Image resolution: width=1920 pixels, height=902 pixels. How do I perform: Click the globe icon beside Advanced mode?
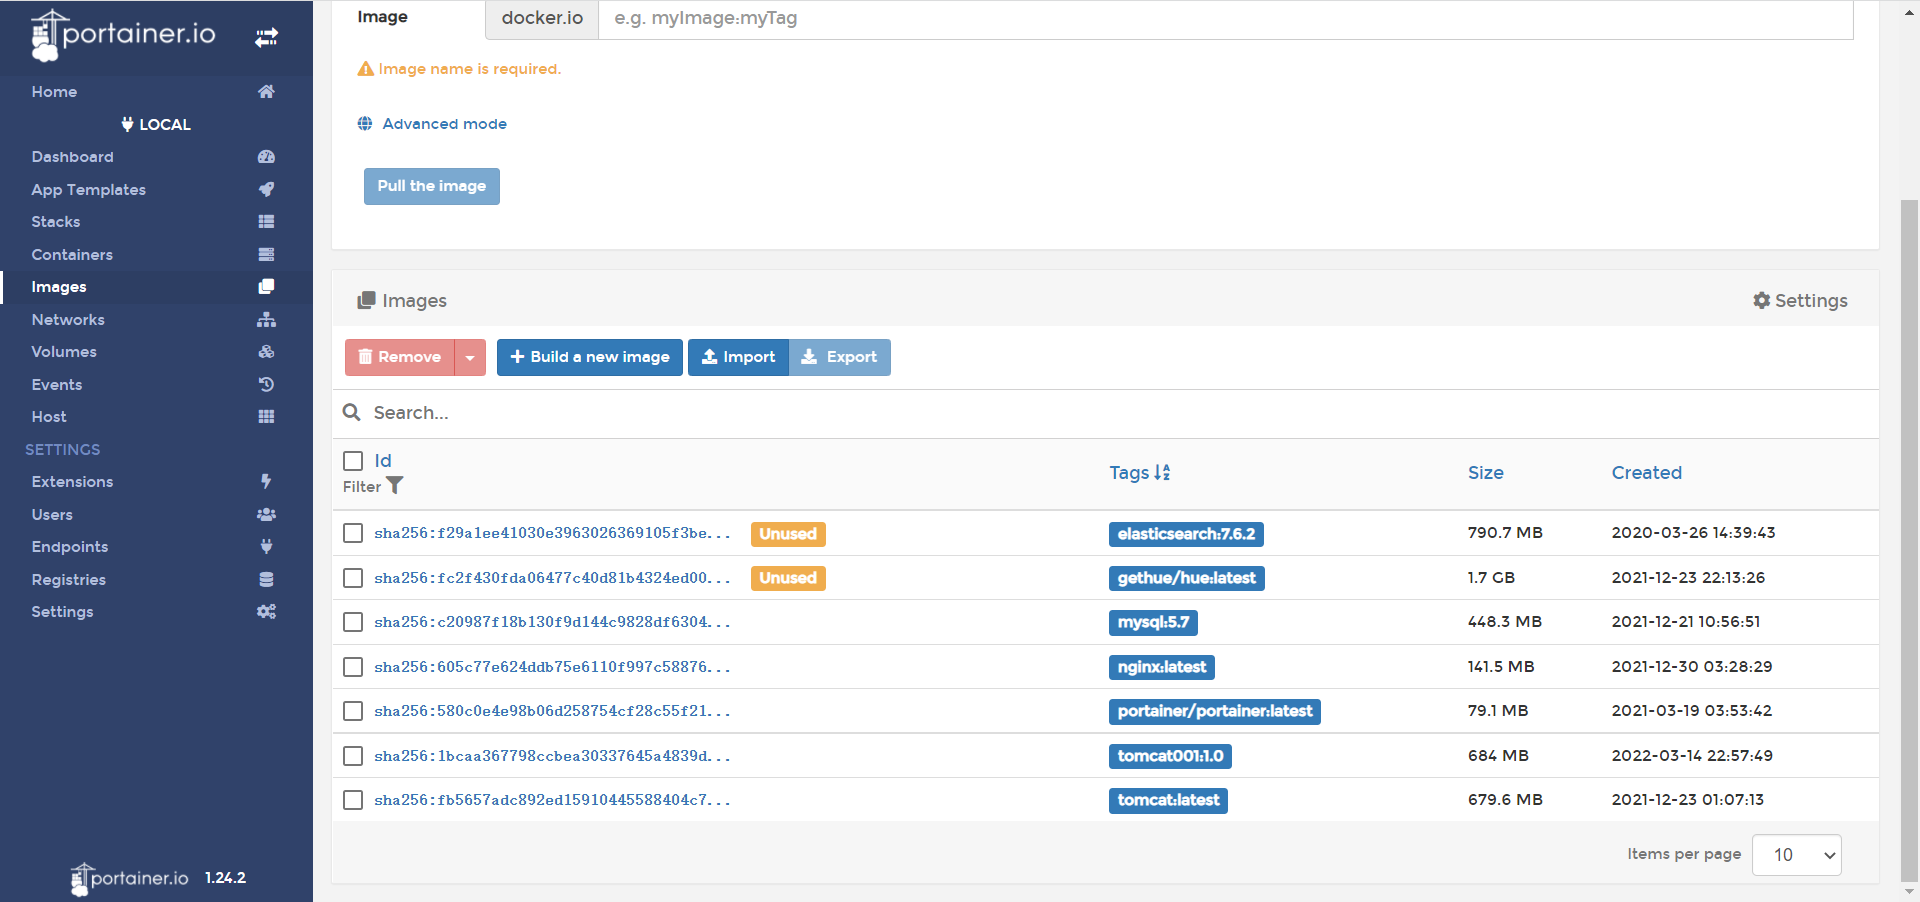point(365,124)
